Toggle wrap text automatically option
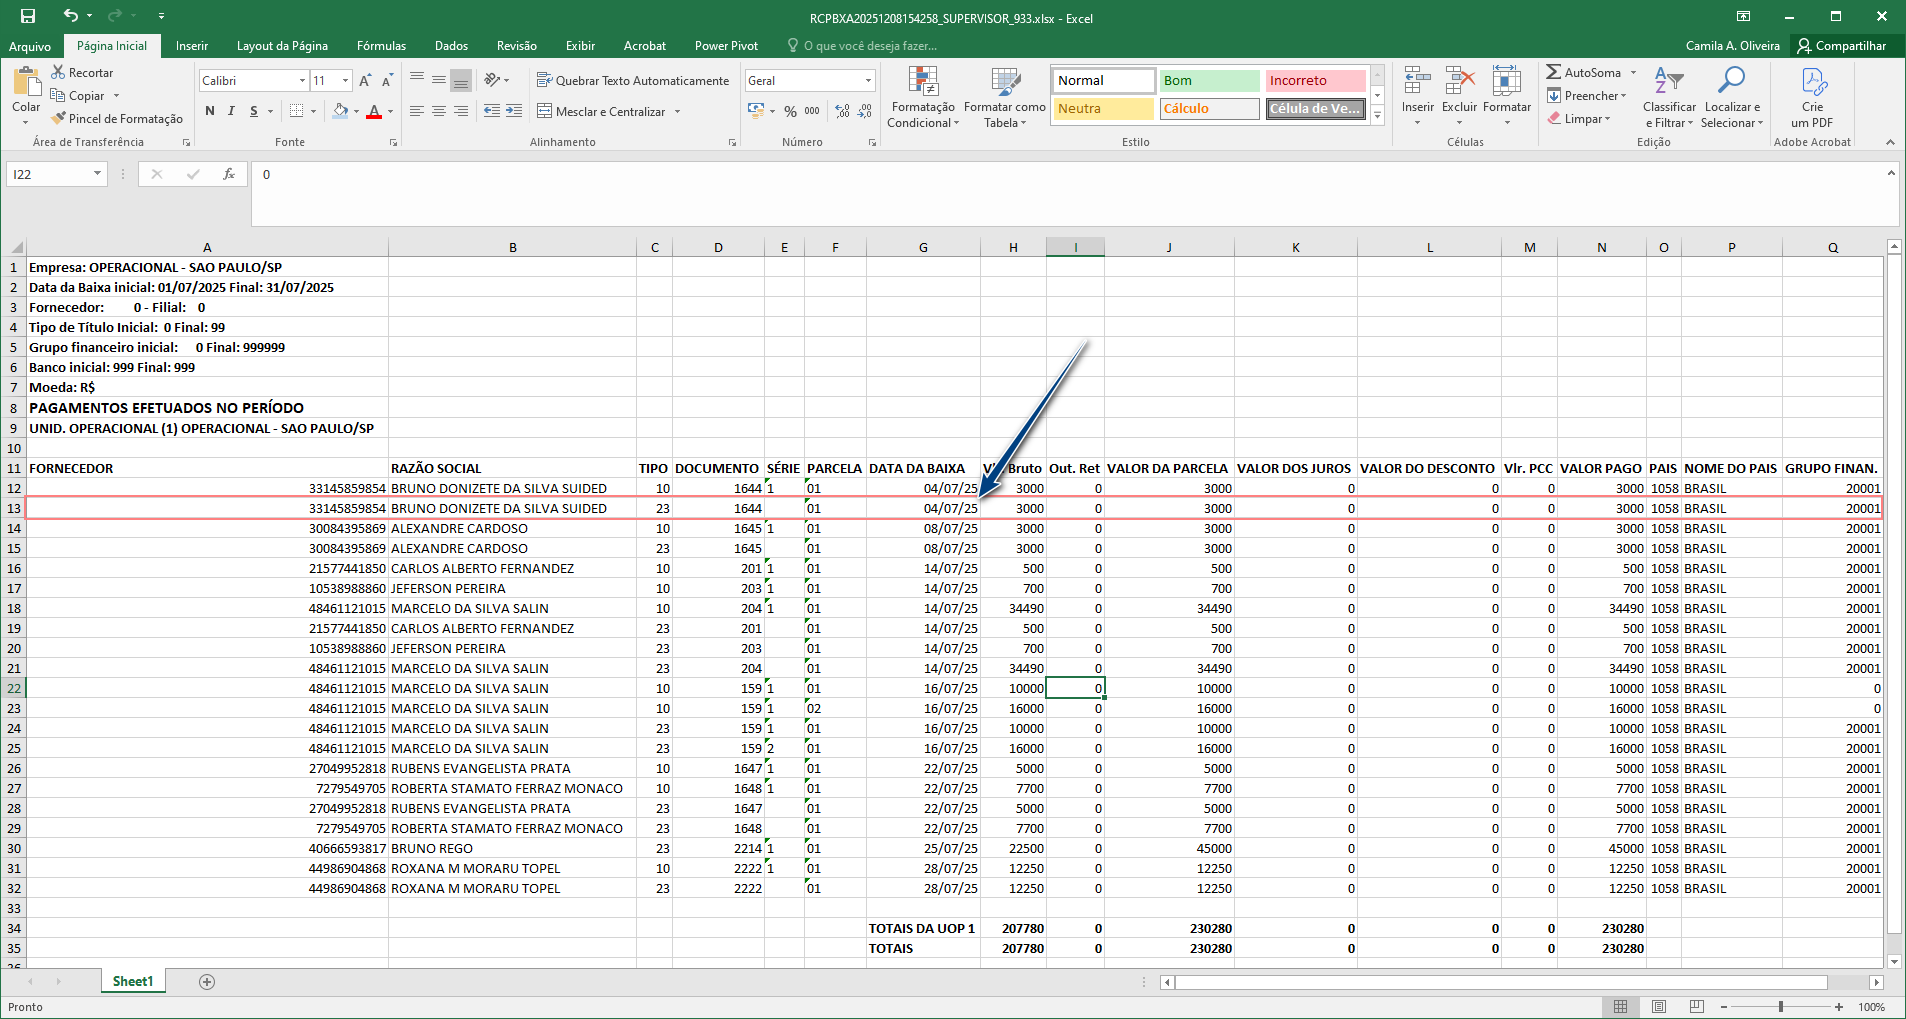The width and height of the screenshot is (1906, 1019). click(633, 81)
